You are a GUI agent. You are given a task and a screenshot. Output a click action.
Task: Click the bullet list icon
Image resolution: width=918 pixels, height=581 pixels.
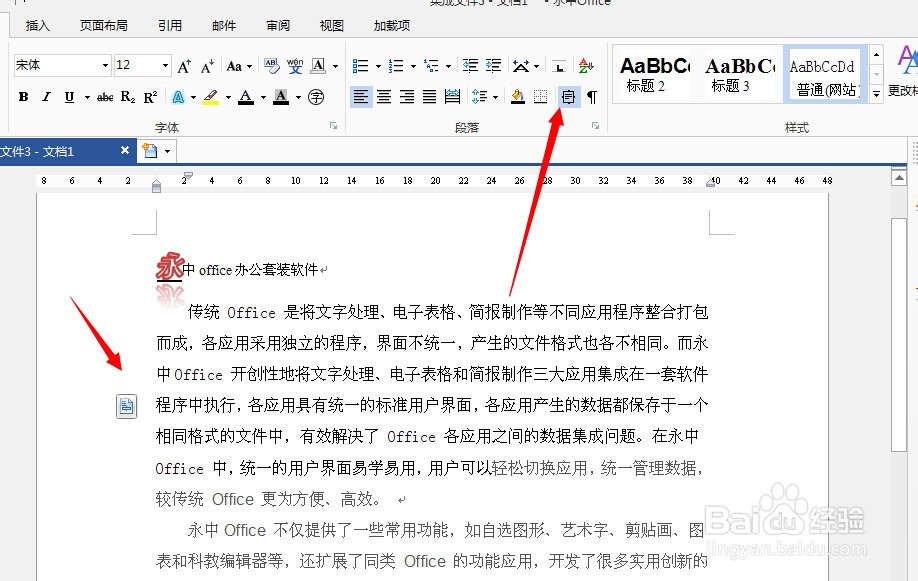click(x=360, y=66)
